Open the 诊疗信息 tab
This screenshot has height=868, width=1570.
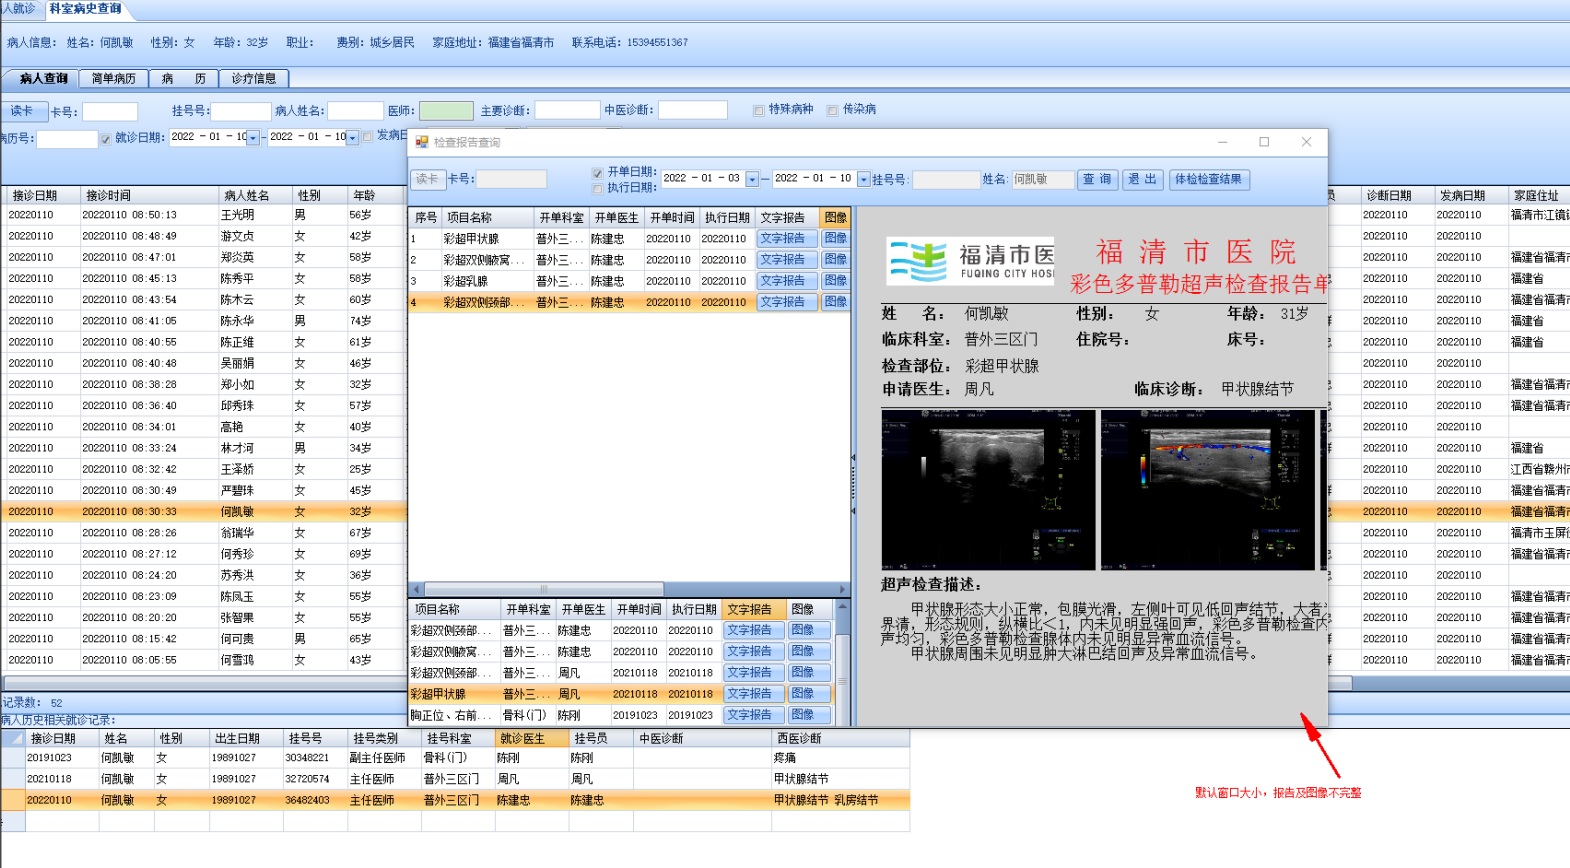click(254, 78)
